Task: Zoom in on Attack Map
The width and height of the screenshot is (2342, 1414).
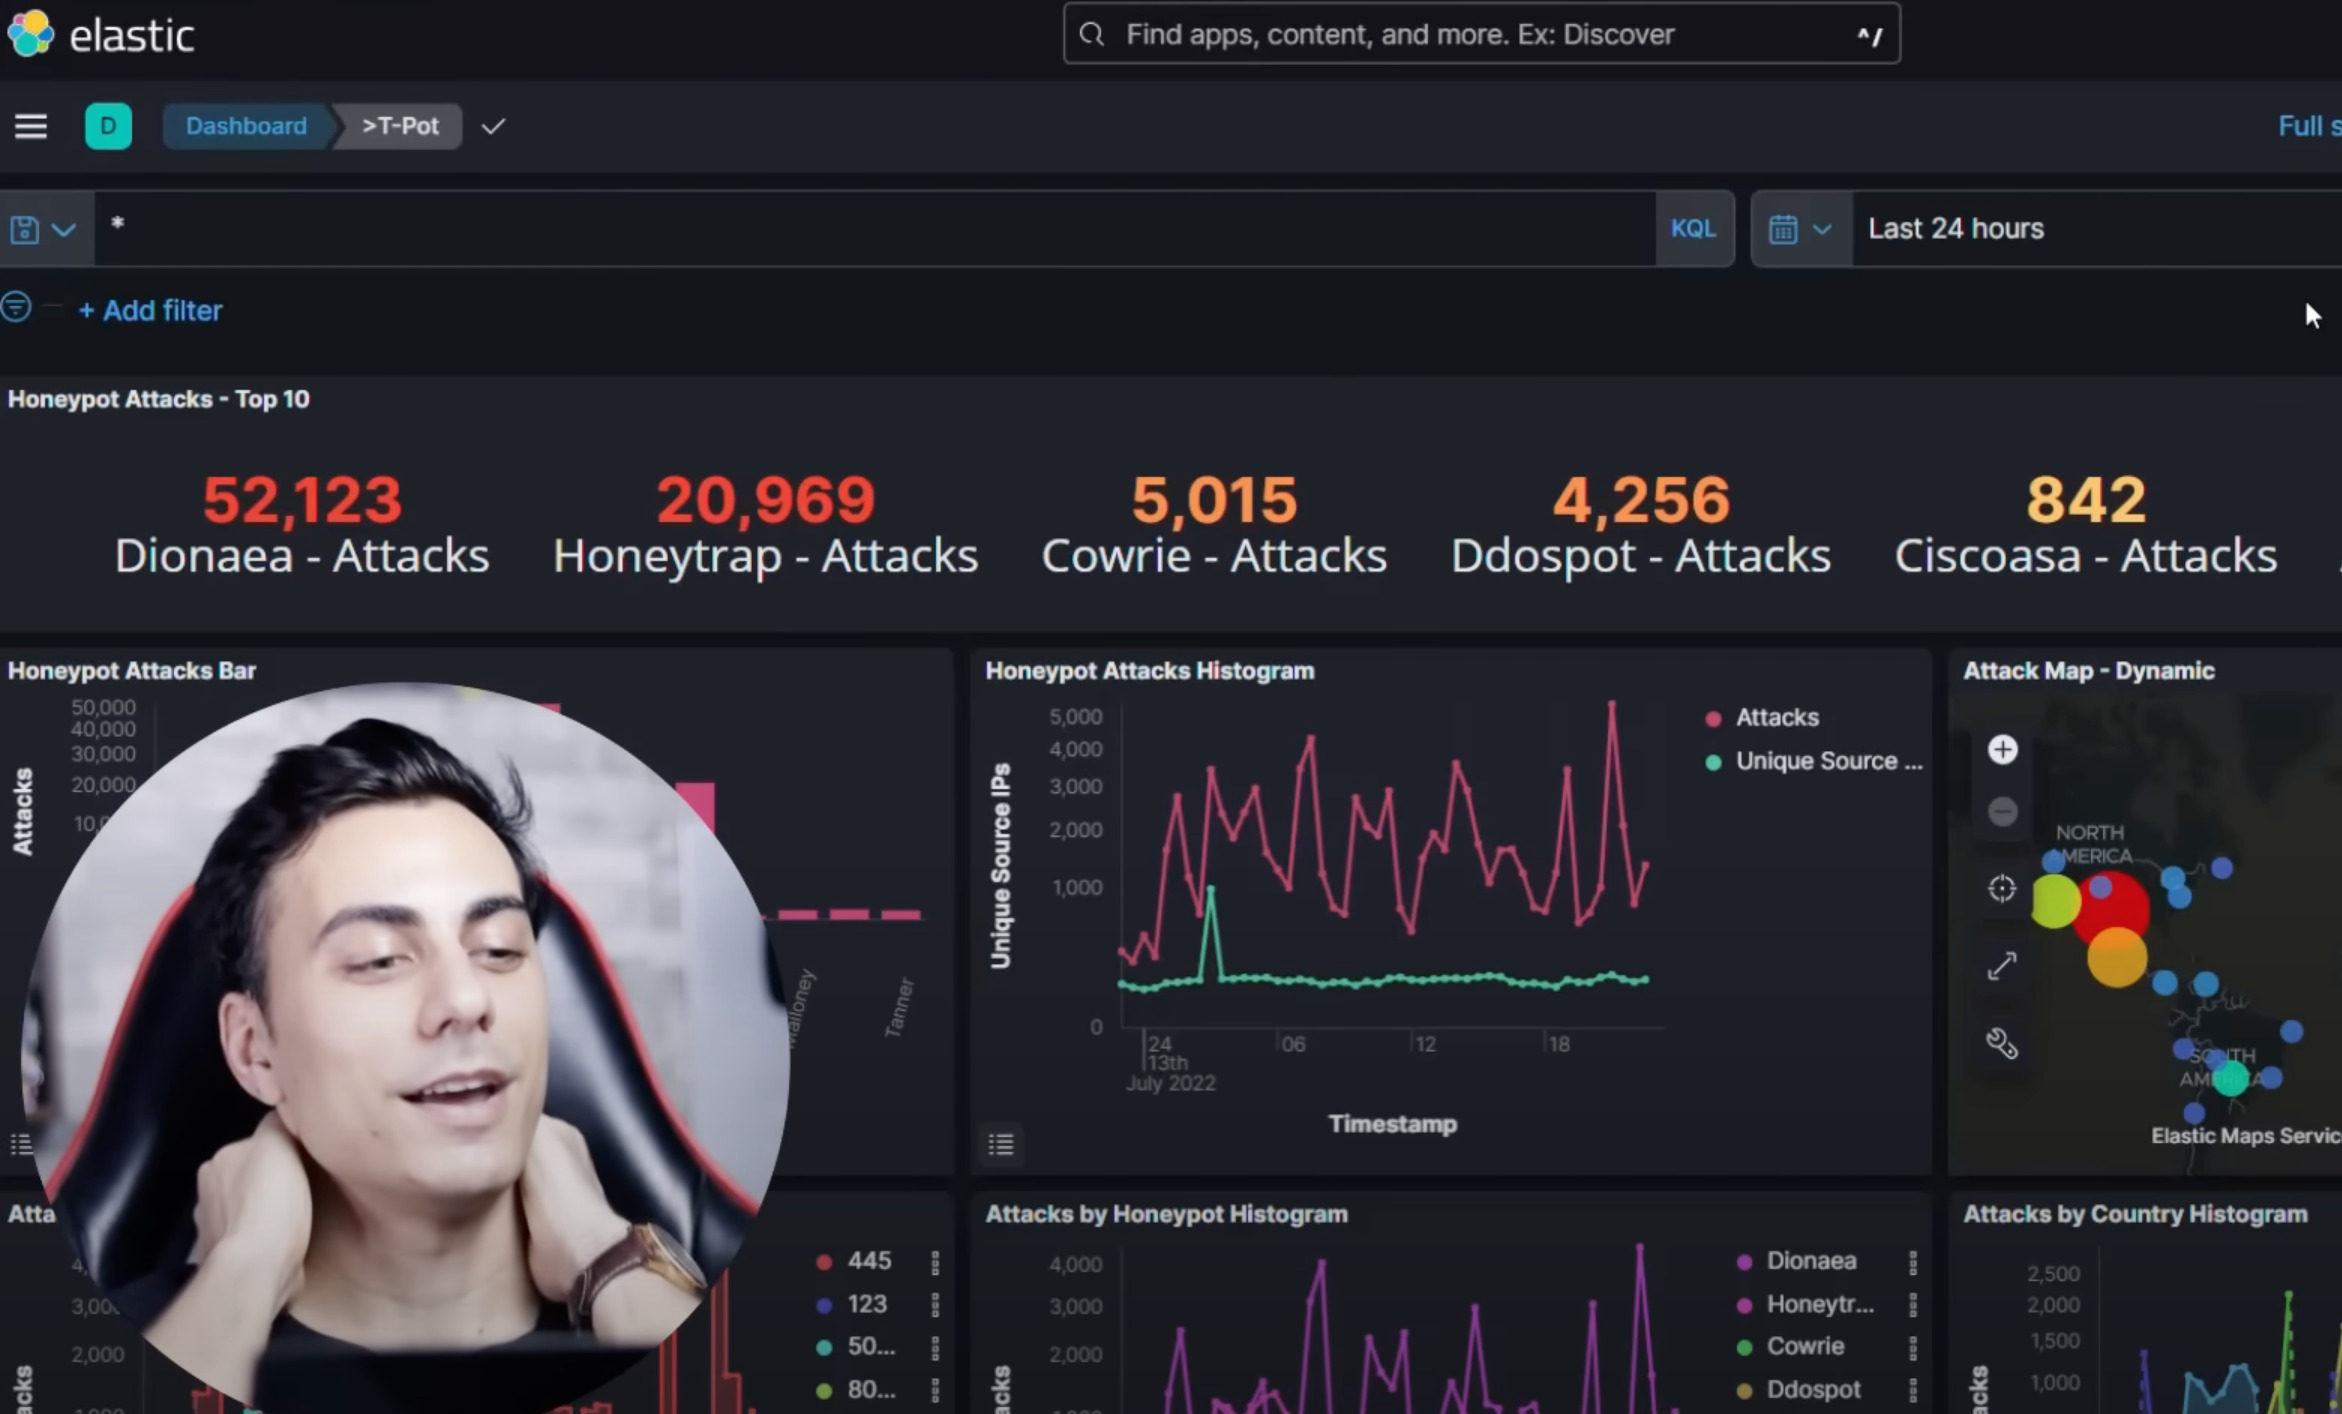Action: 2002,750
